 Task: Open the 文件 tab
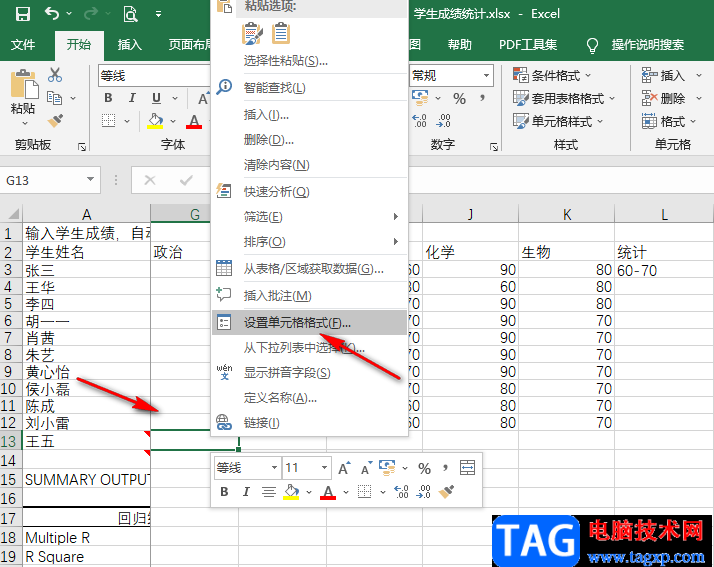[x=23, y=45]
